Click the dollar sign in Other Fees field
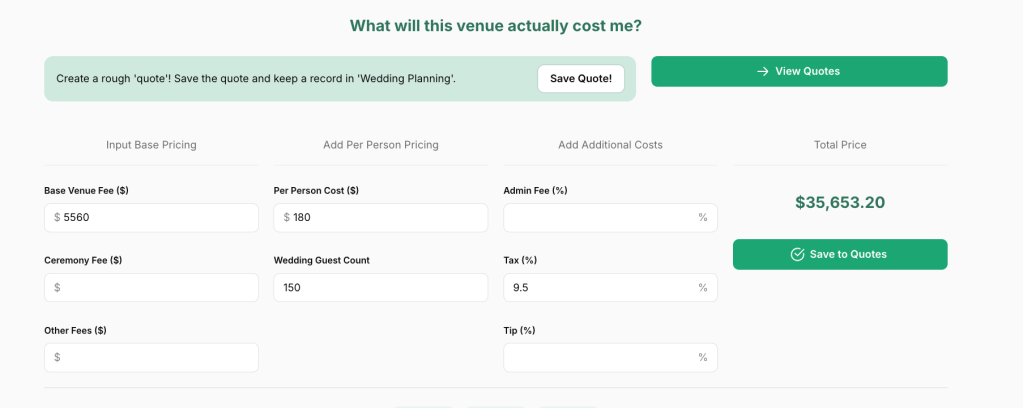1023x408 pixels. 57,357
